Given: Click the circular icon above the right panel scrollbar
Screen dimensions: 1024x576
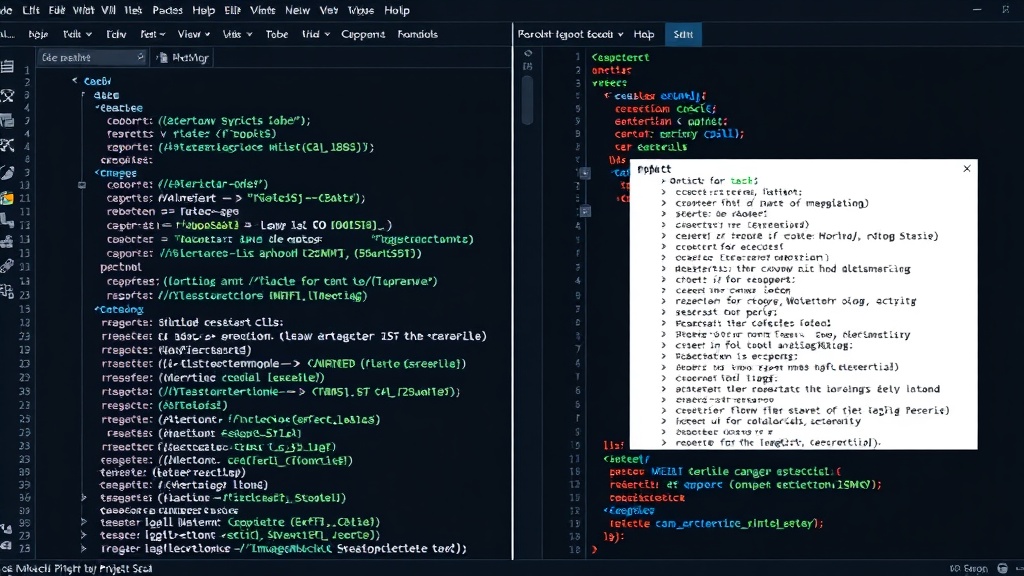Looking at the screenshot, I should 528,54.
